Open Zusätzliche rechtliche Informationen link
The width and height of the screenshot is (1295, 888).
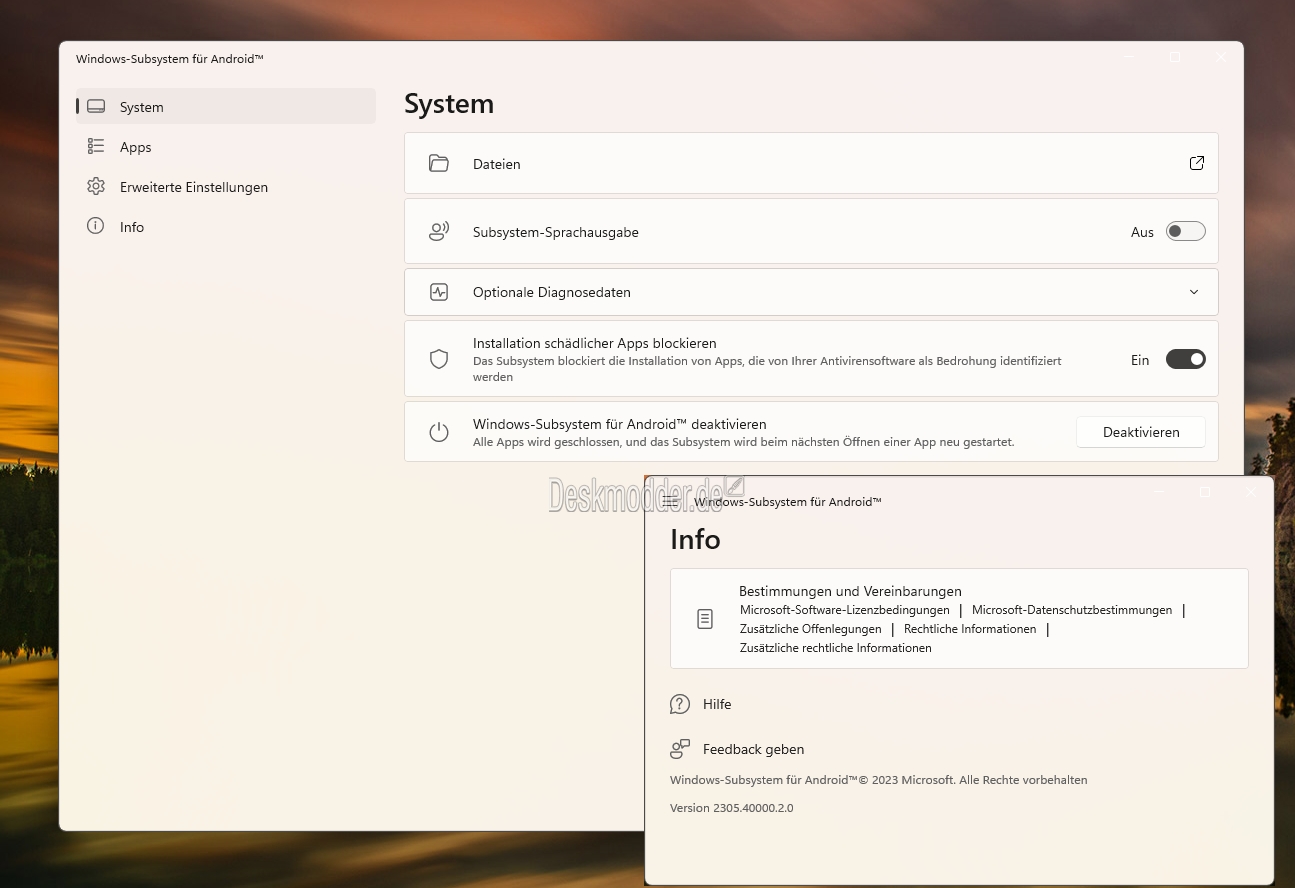(x=836, y=648)
